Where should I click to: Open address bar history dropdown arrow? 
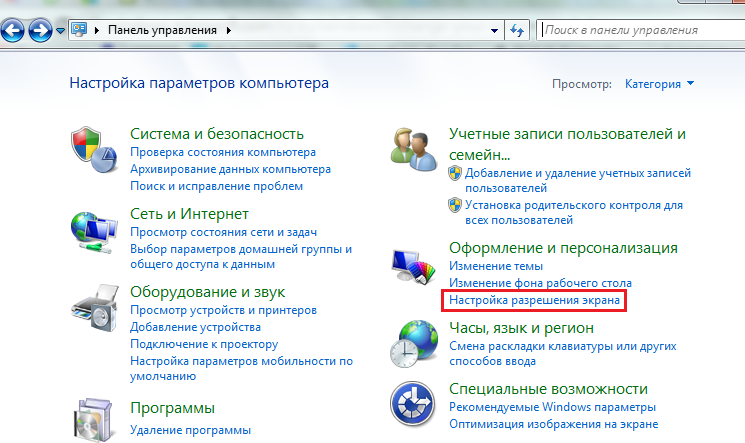[x=494, y=30]
